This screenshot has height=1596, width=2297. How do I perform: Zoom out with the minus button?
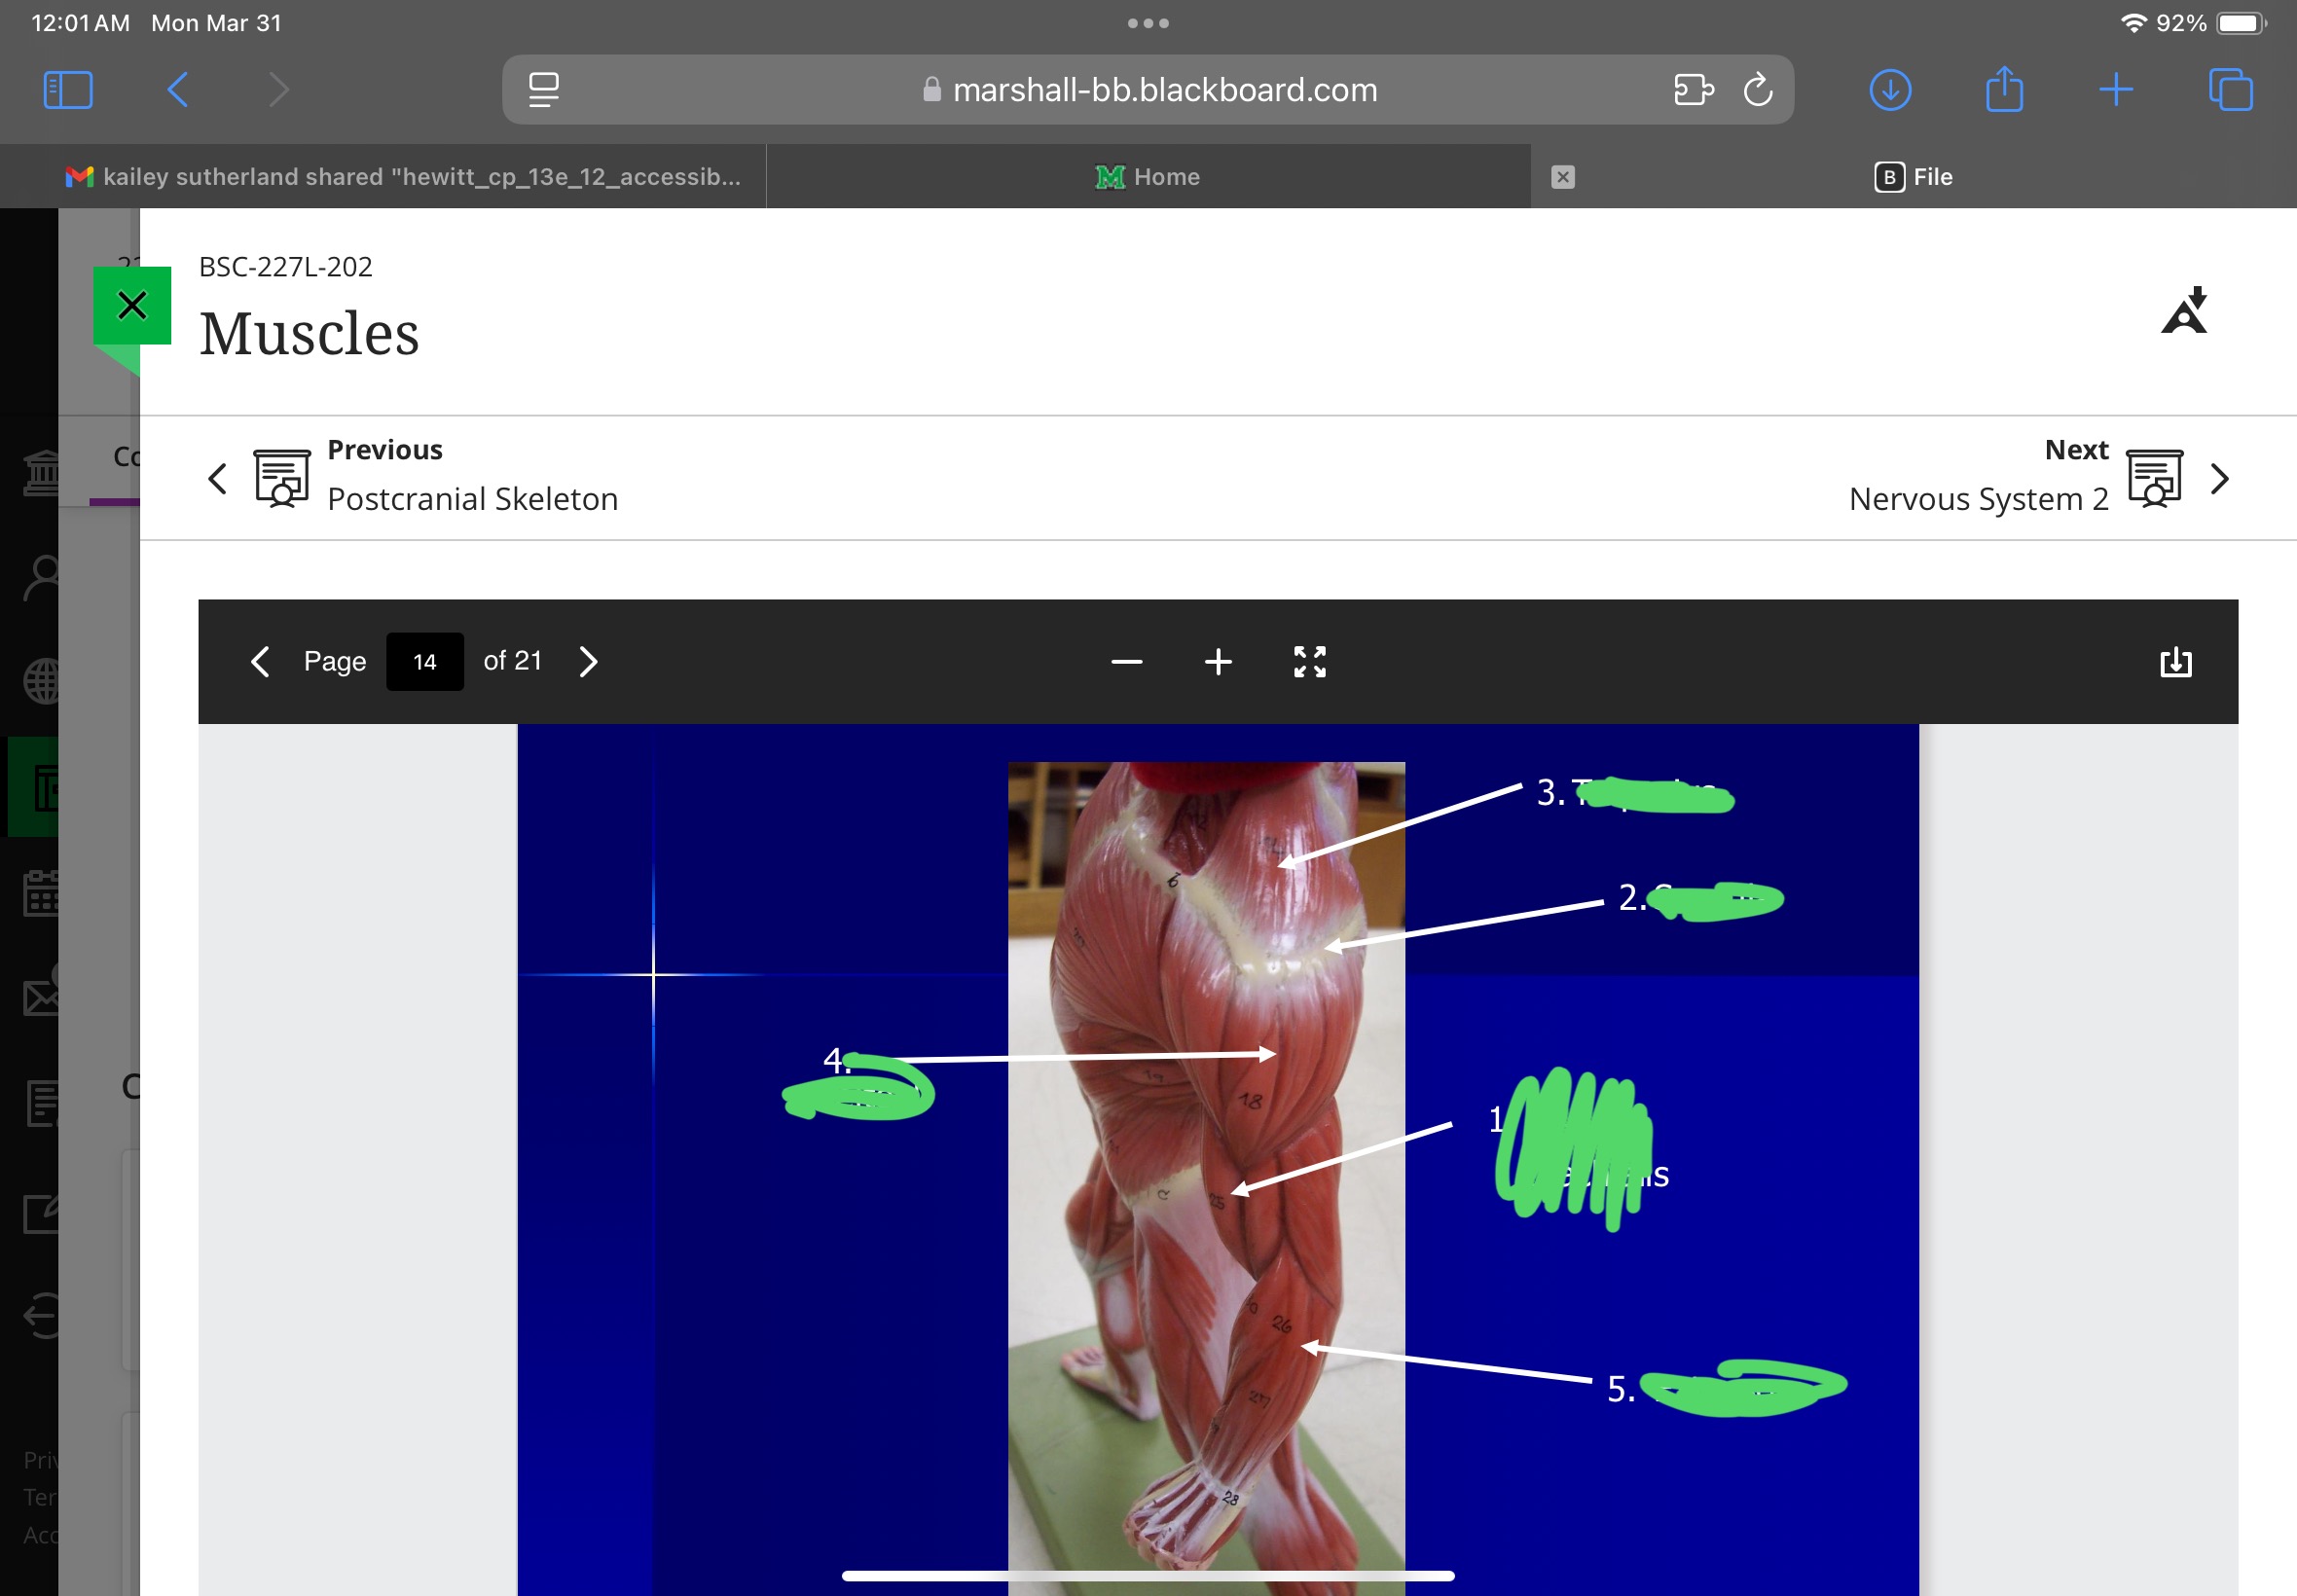tap(1126, 662)
